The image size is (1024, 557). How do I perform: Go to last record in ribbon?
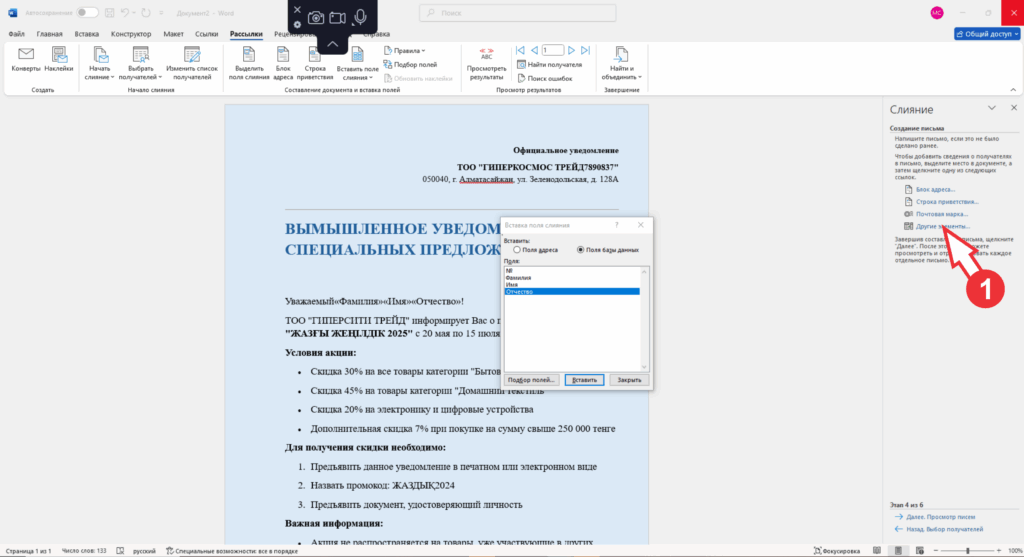coord(586,50)
